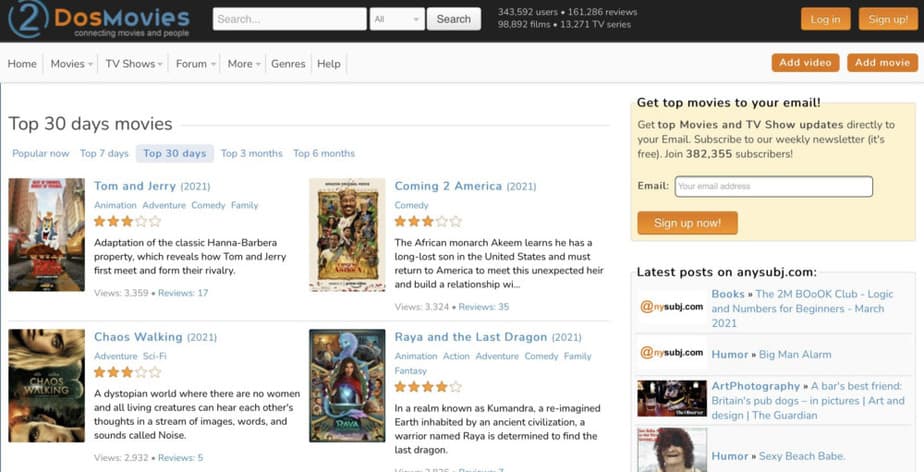Screen dimensions: 924x472
Task: Click Action genre under Raya
Action: click(456, 356)
